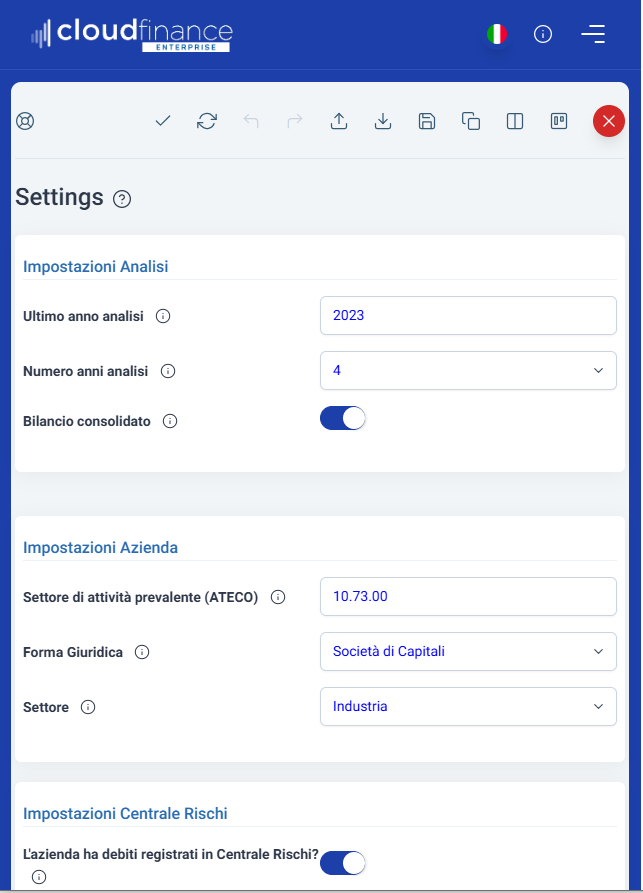Close the panel with red X button
This screenshot has width=643, height=893.
click(x=609, y=121)
